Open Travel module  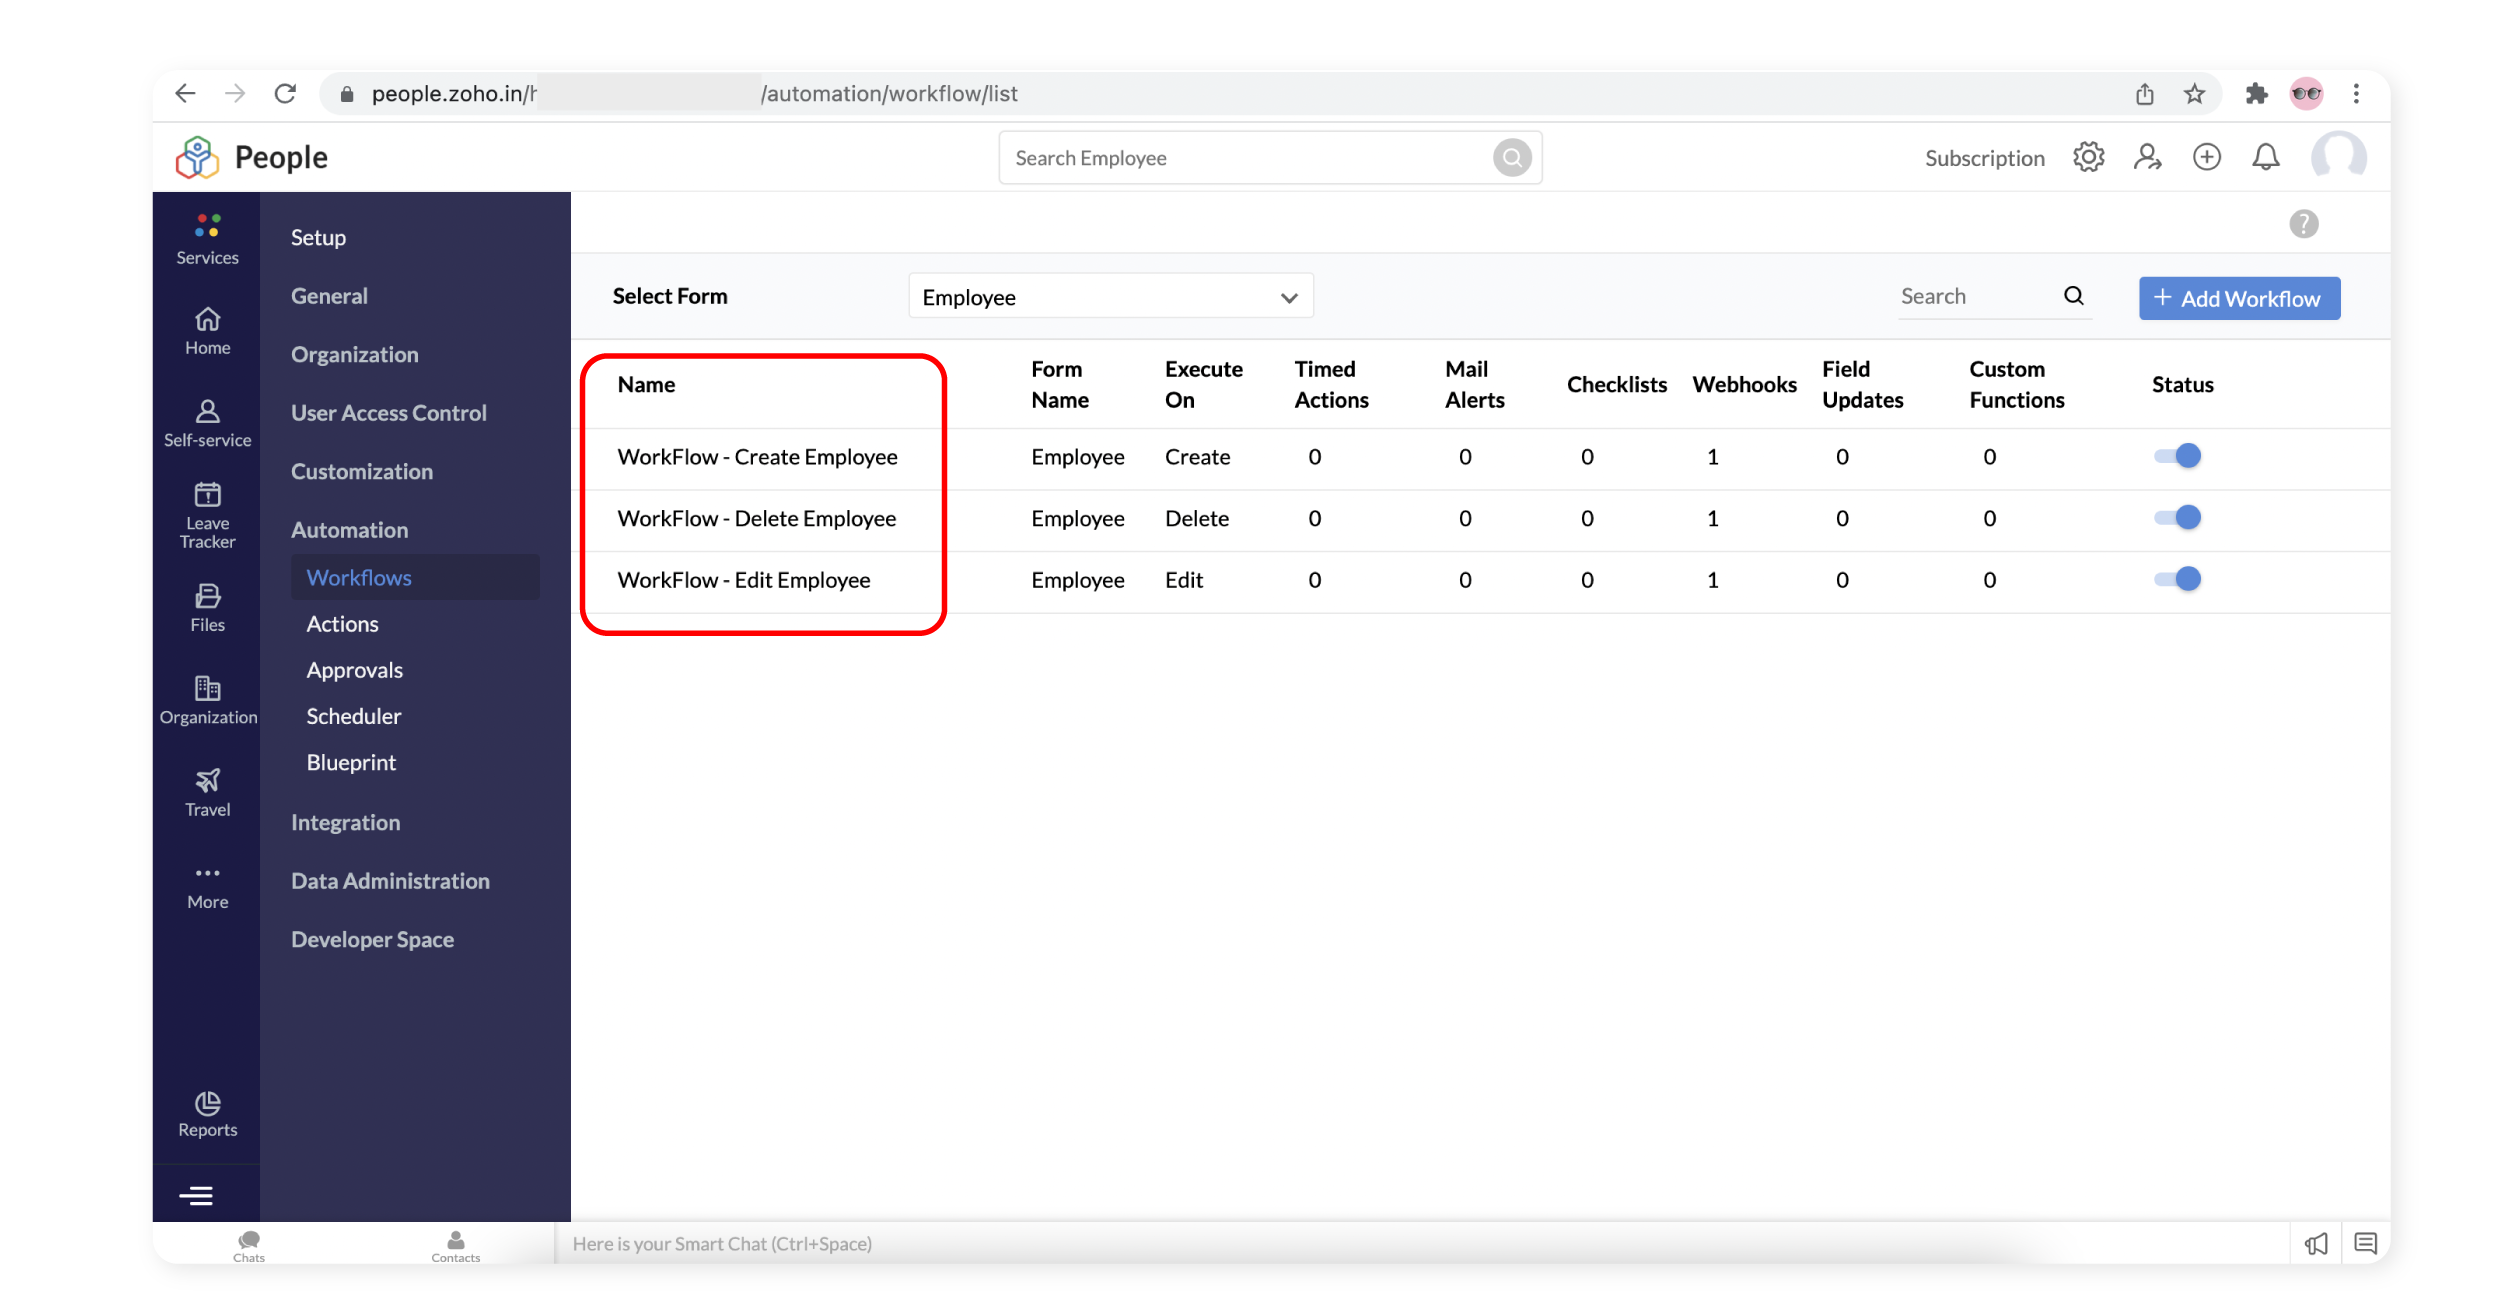coord(207,793)
